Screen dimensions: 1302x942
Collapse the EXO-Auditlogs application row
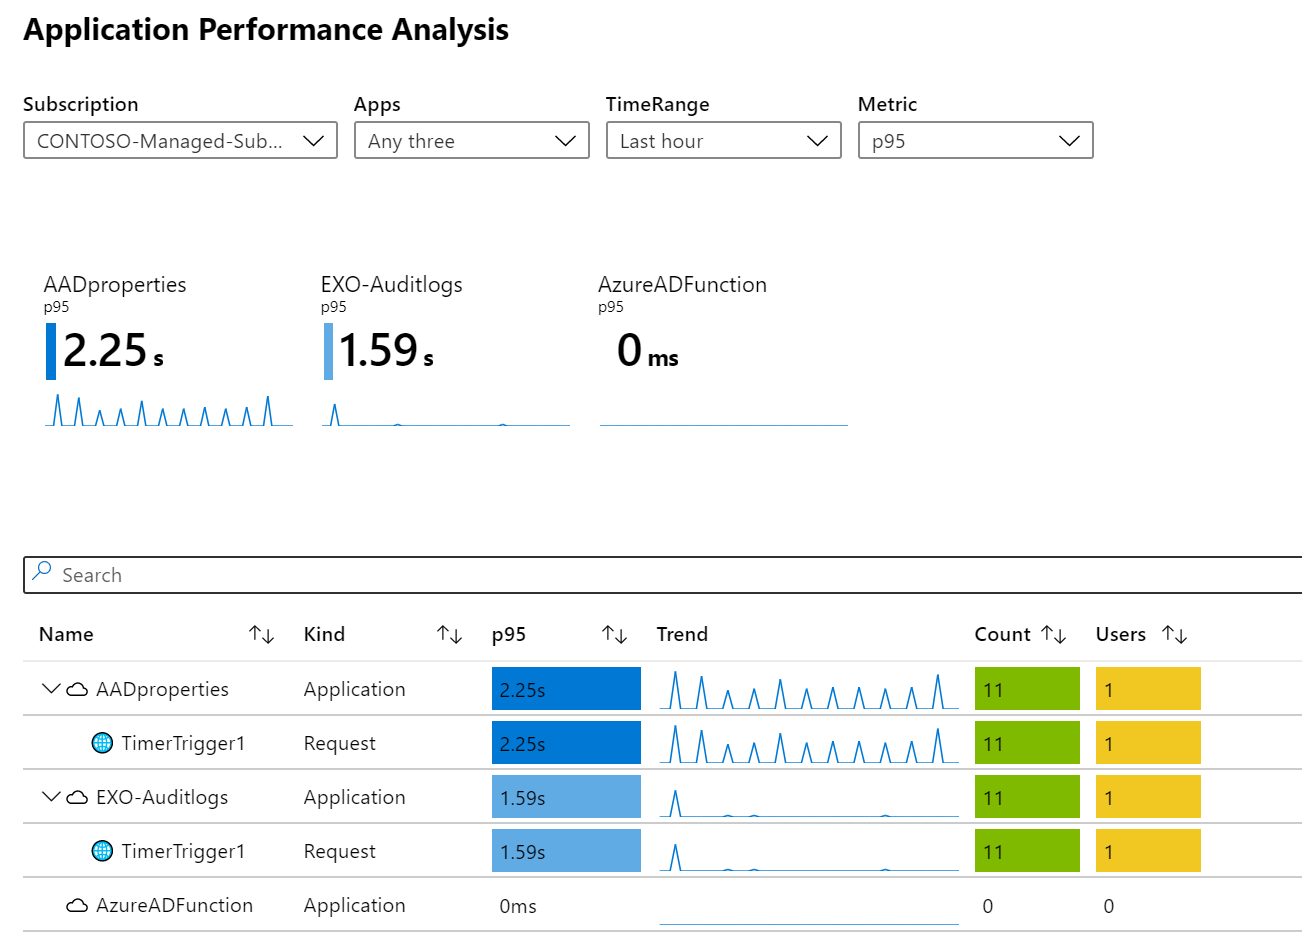pos(51,797)
